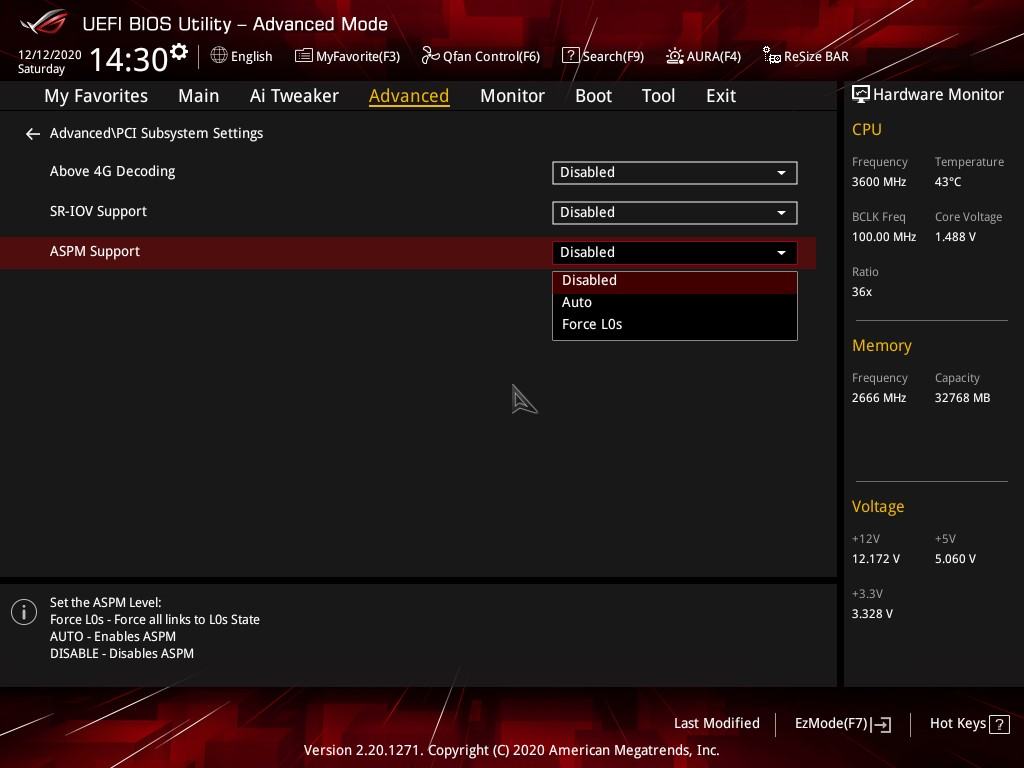Click the ReSize BAR button
Screen dimensions: 1024x768
coord(806,56)
